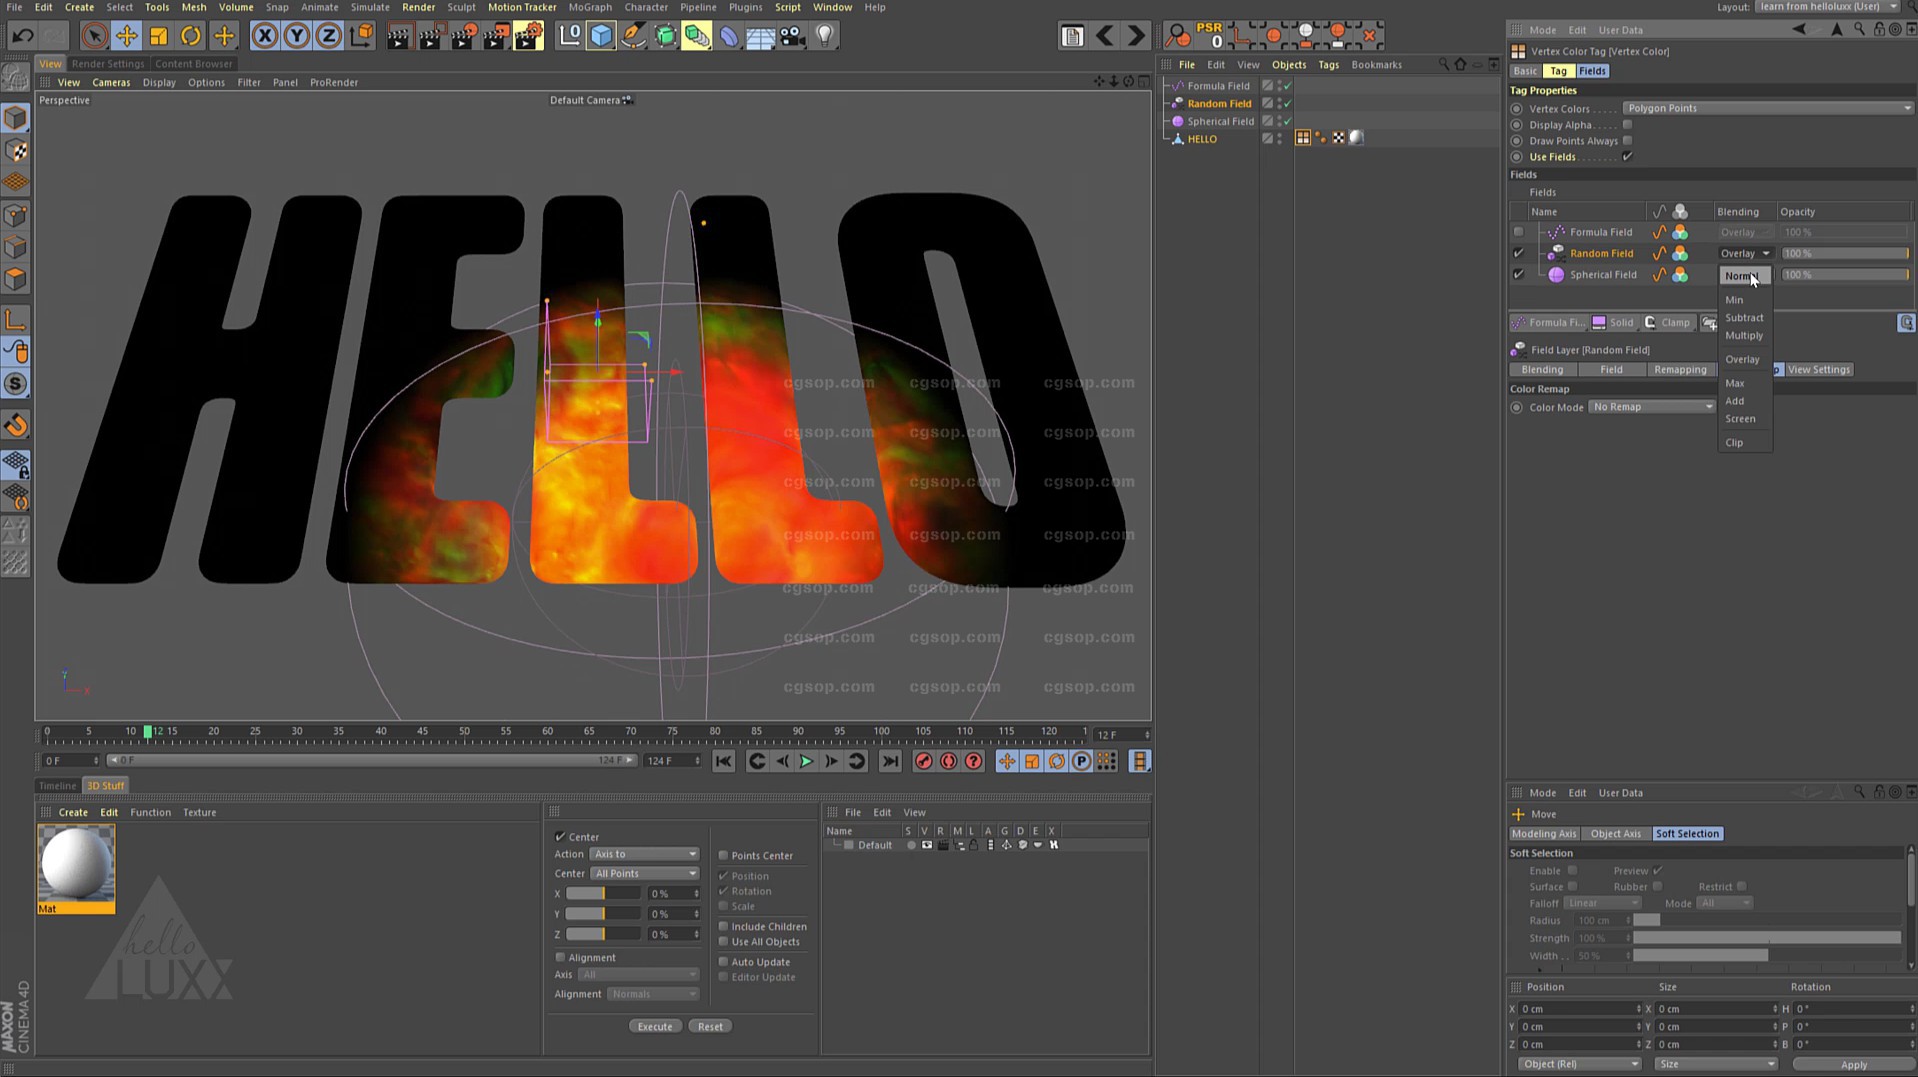Viewport: 1918px width, 1077px height.
Task: Open the Center All Points dropdown
Action: pyautogui.click(x=643, y=874)
